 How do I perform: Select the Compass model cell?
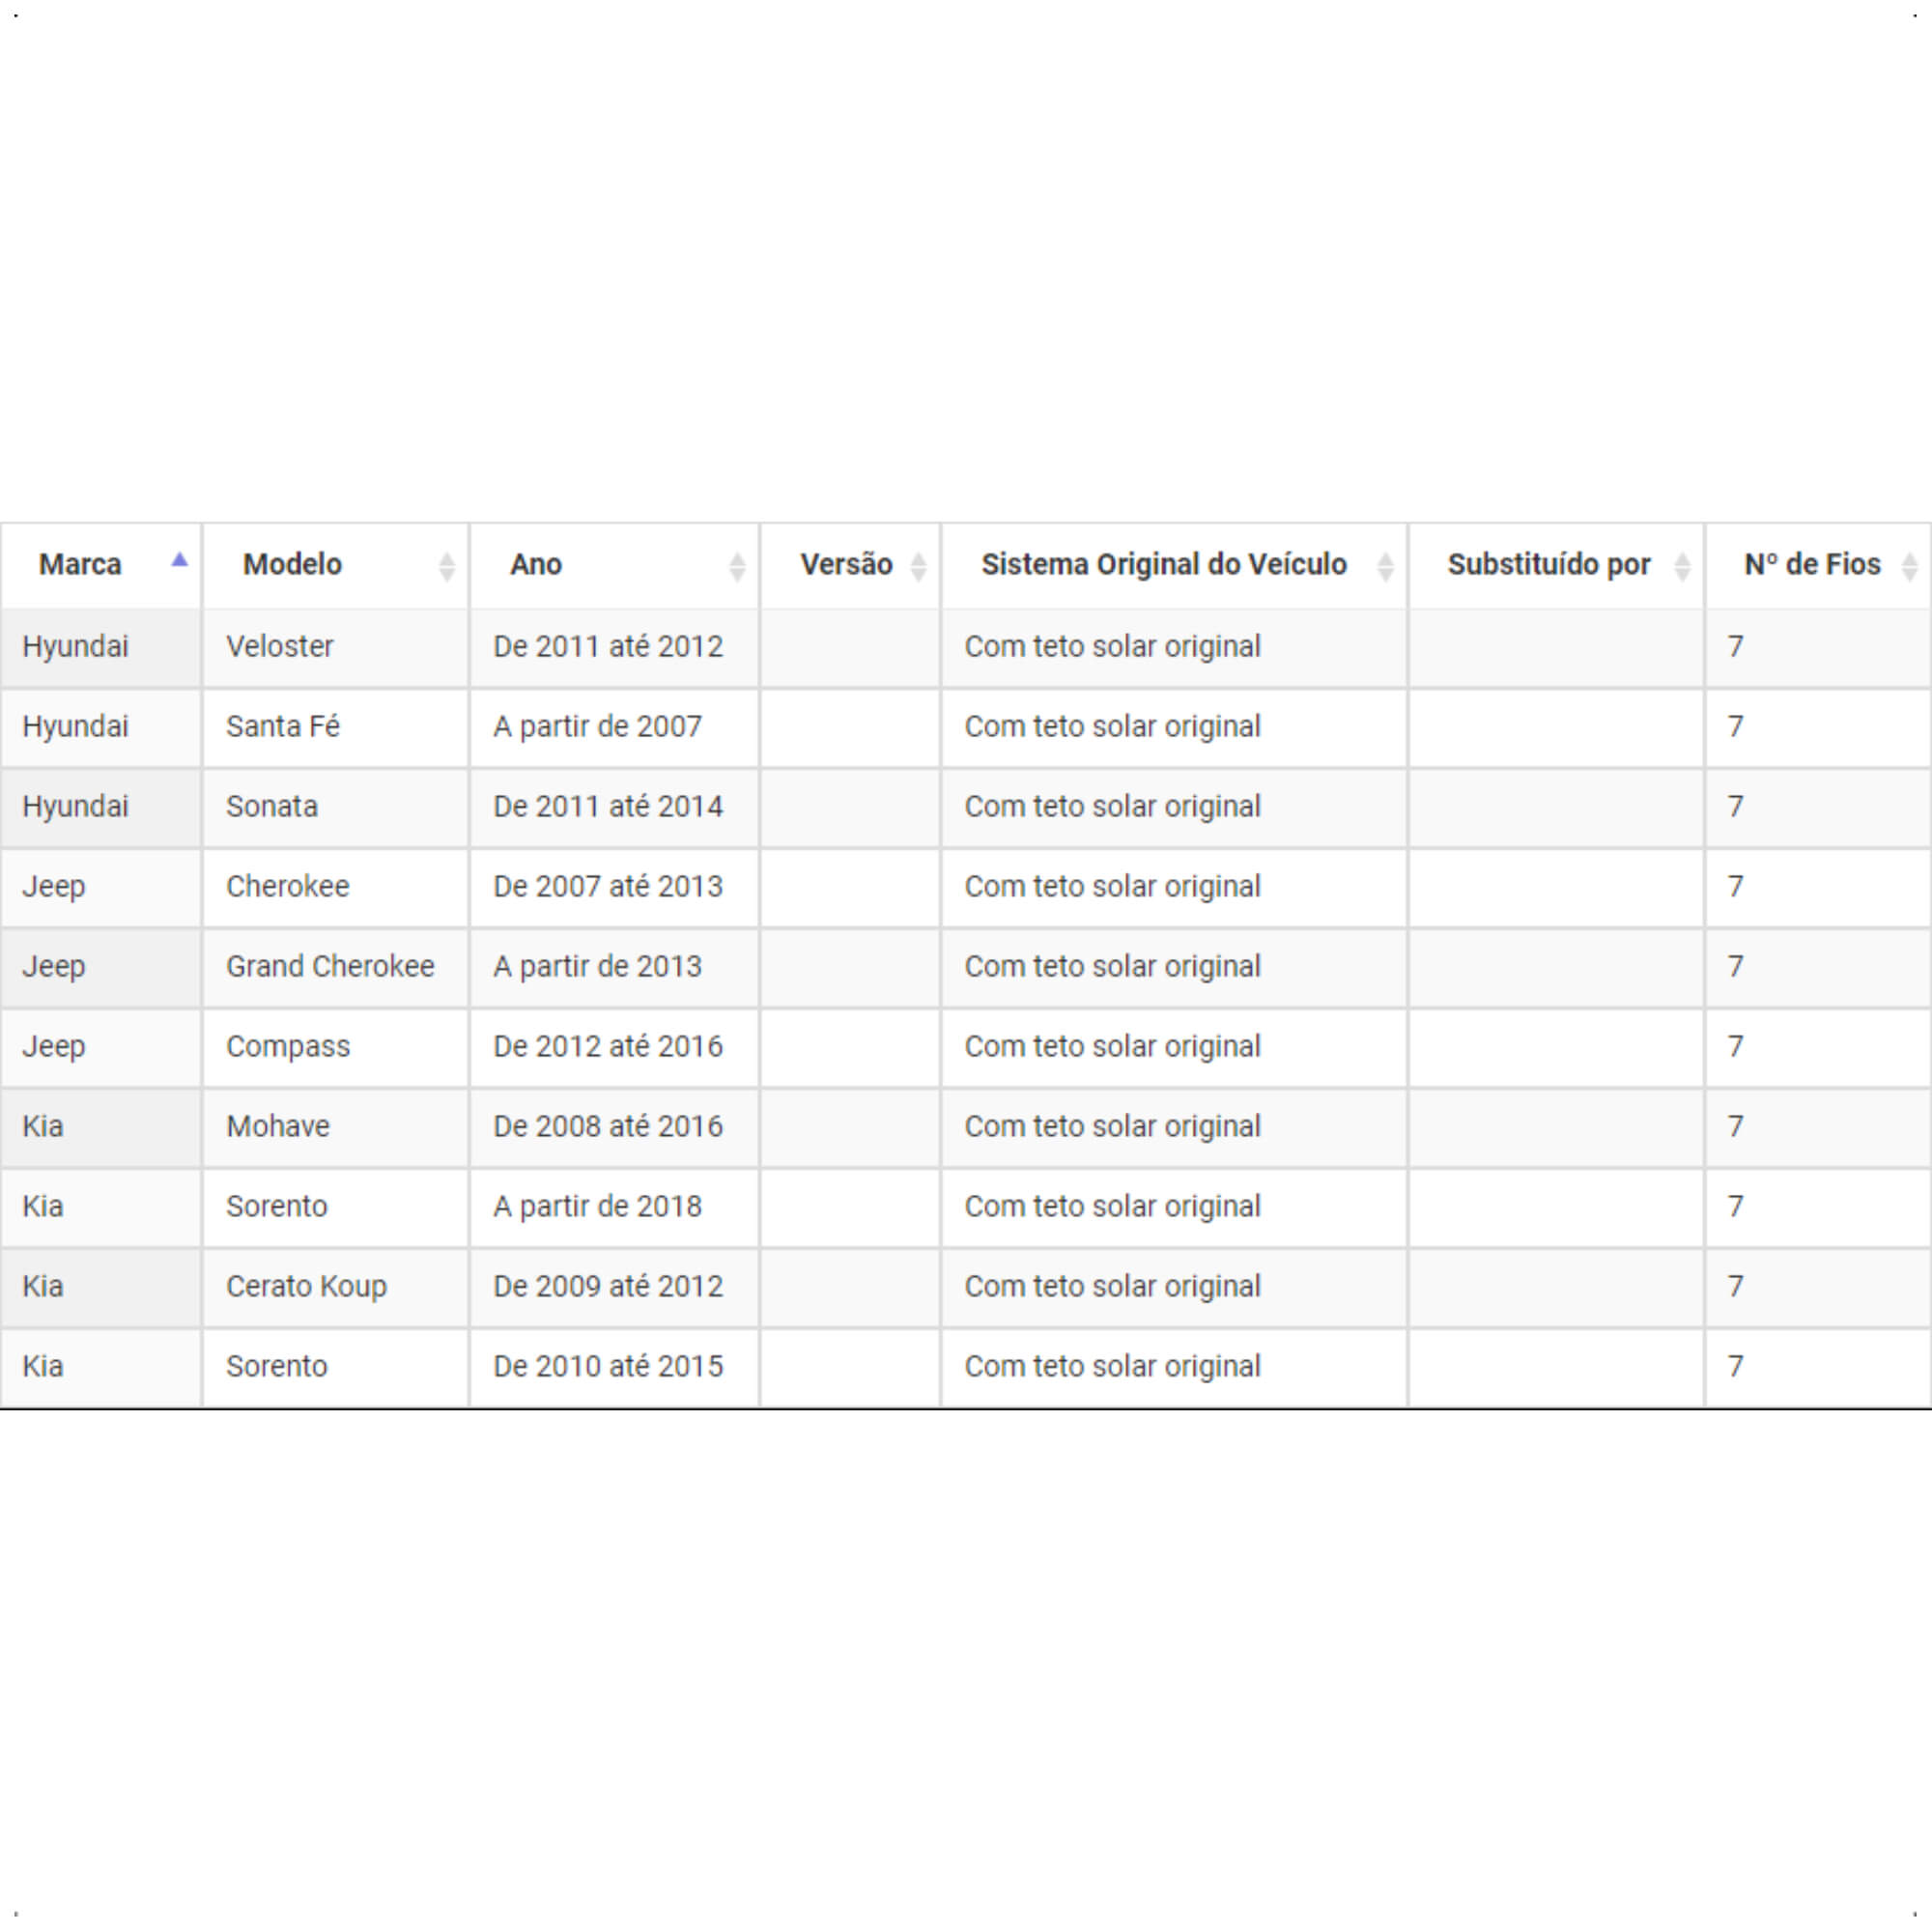coord(336,1047)
